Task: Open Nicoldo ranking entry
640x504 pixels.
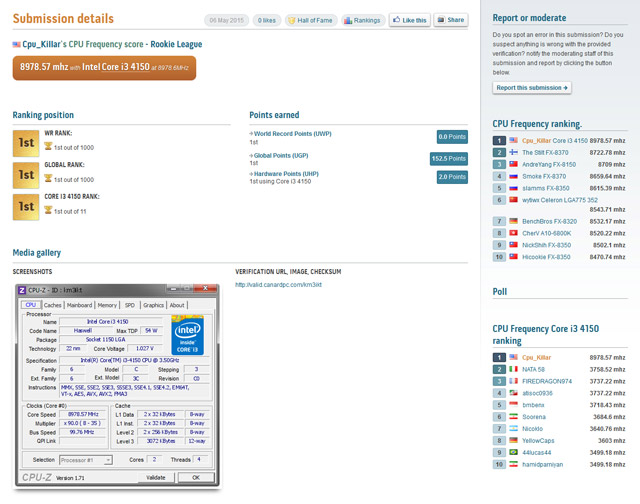Action: tap(533, 429)
